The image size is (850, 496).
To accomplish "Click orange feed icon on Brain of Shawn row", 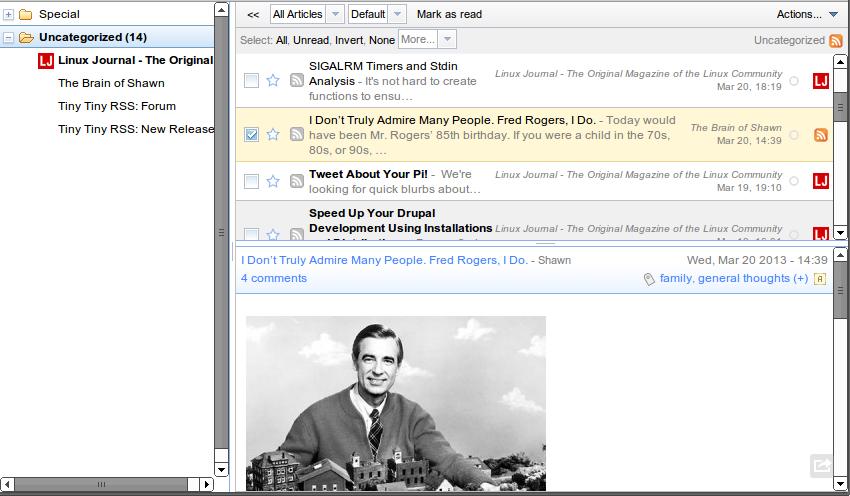I will pyautogui.click(x=820, y=135).
